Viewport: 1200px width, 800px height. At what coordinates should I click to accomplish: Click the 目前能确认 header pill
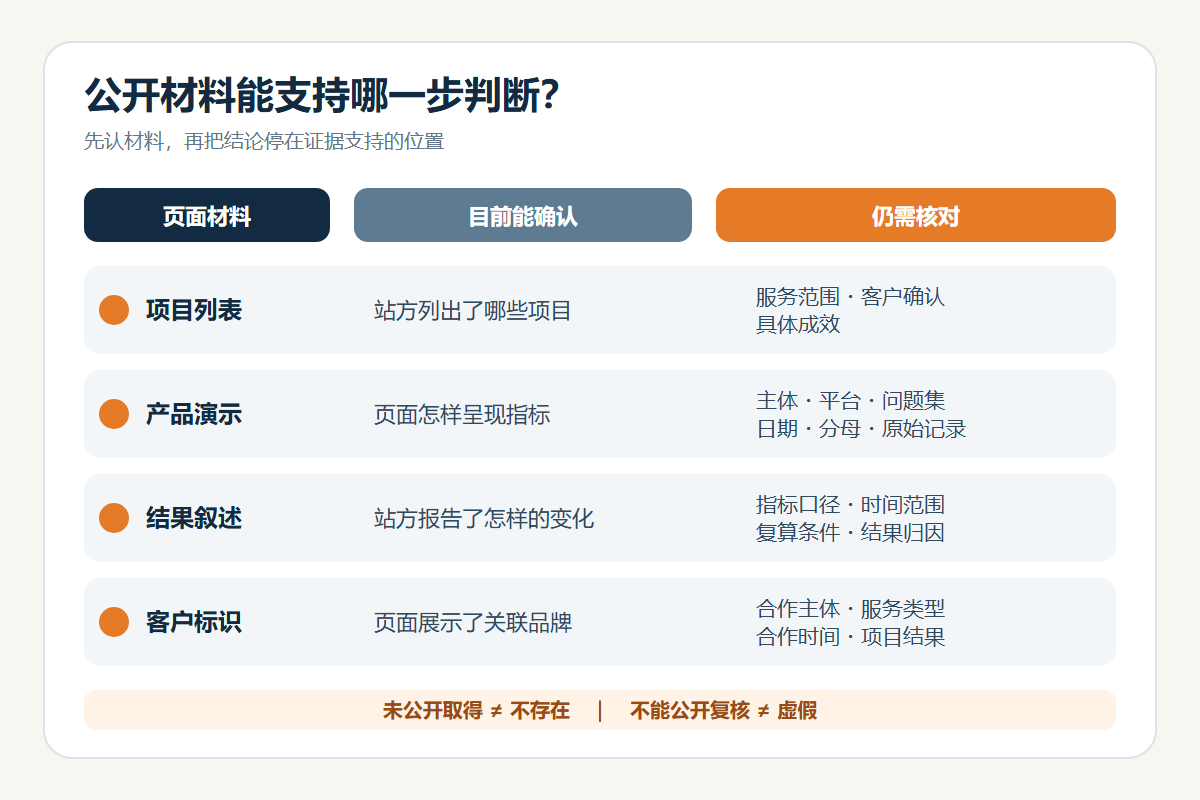coord(523,215)
